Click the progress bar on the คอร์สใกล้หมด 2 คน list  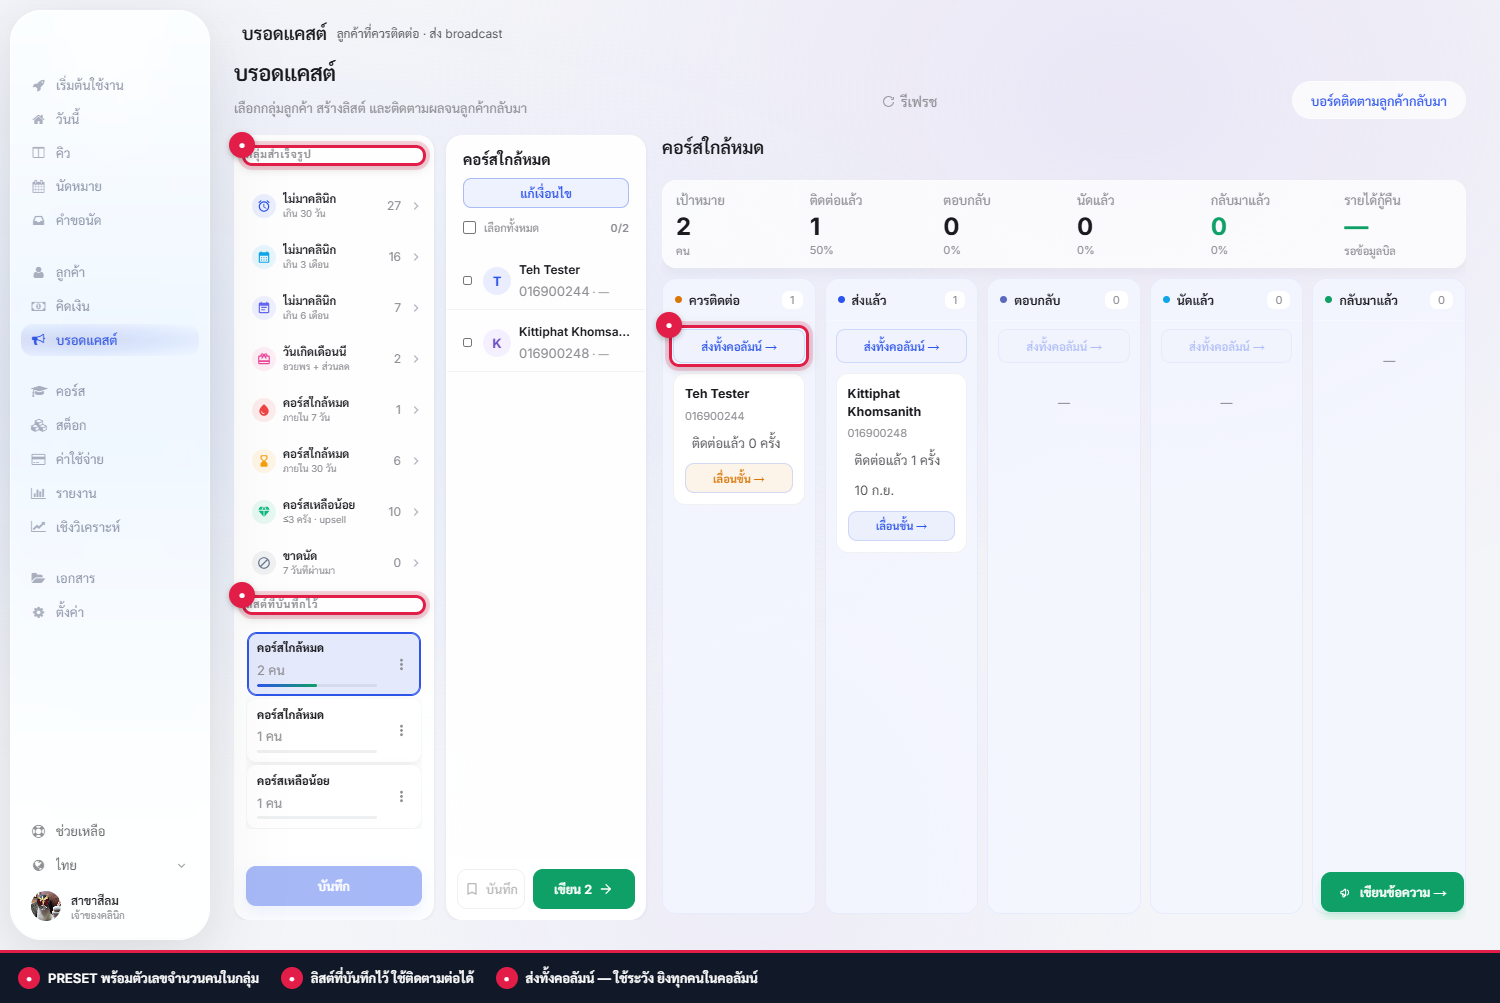[x=317, y=685]
